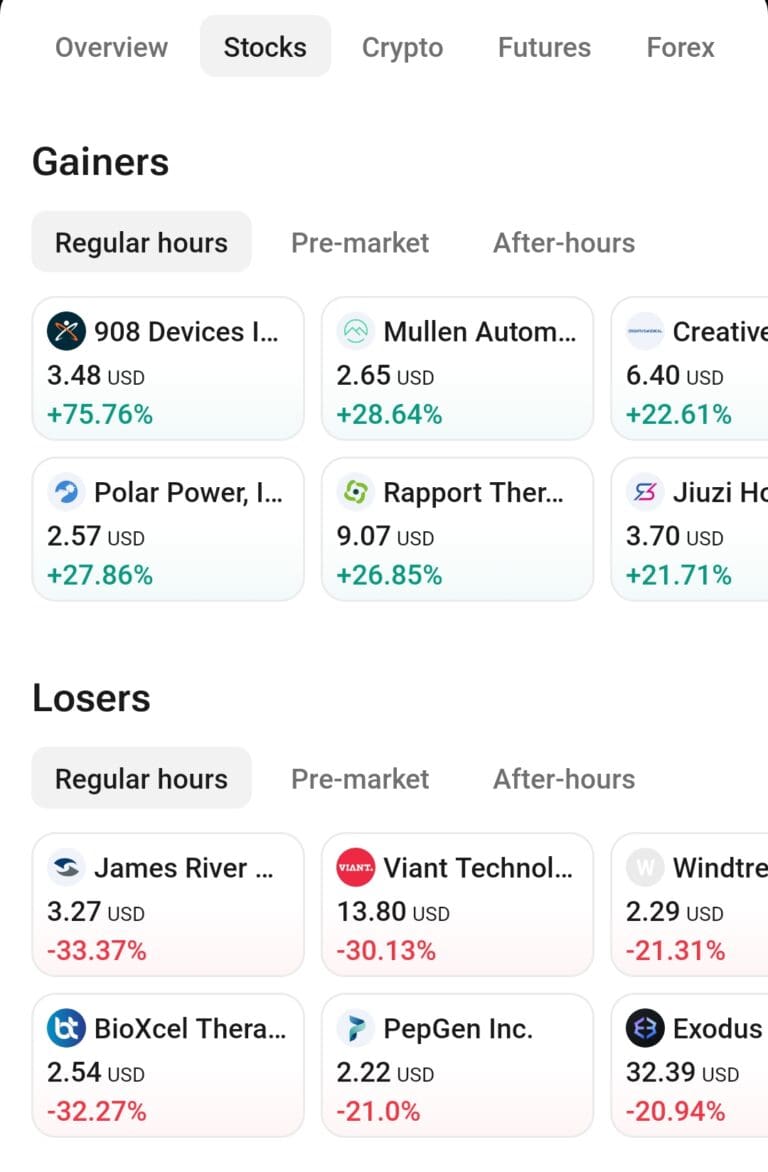Switch Gainers to After-hours view
This screenshot has width=768, height=1172.
[563, 242]
